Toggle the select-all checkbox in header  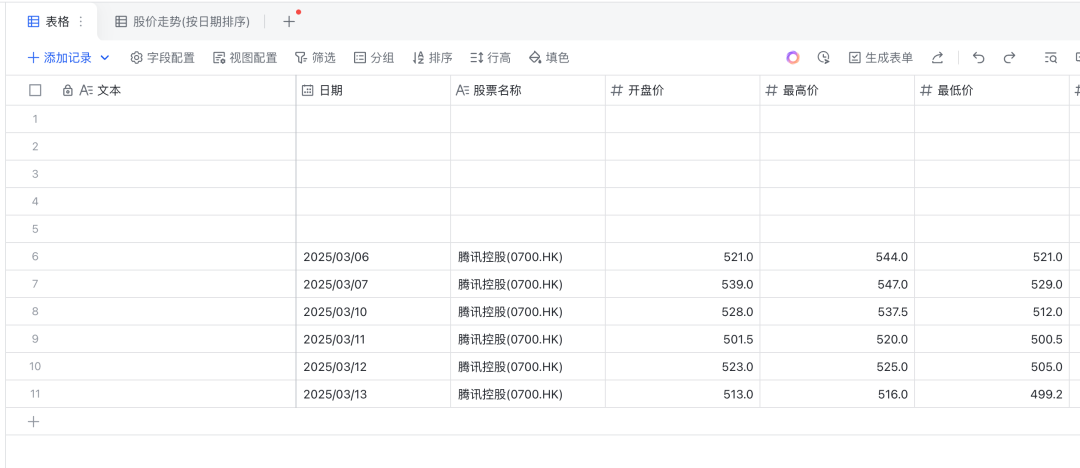click(x=35, y=90)
